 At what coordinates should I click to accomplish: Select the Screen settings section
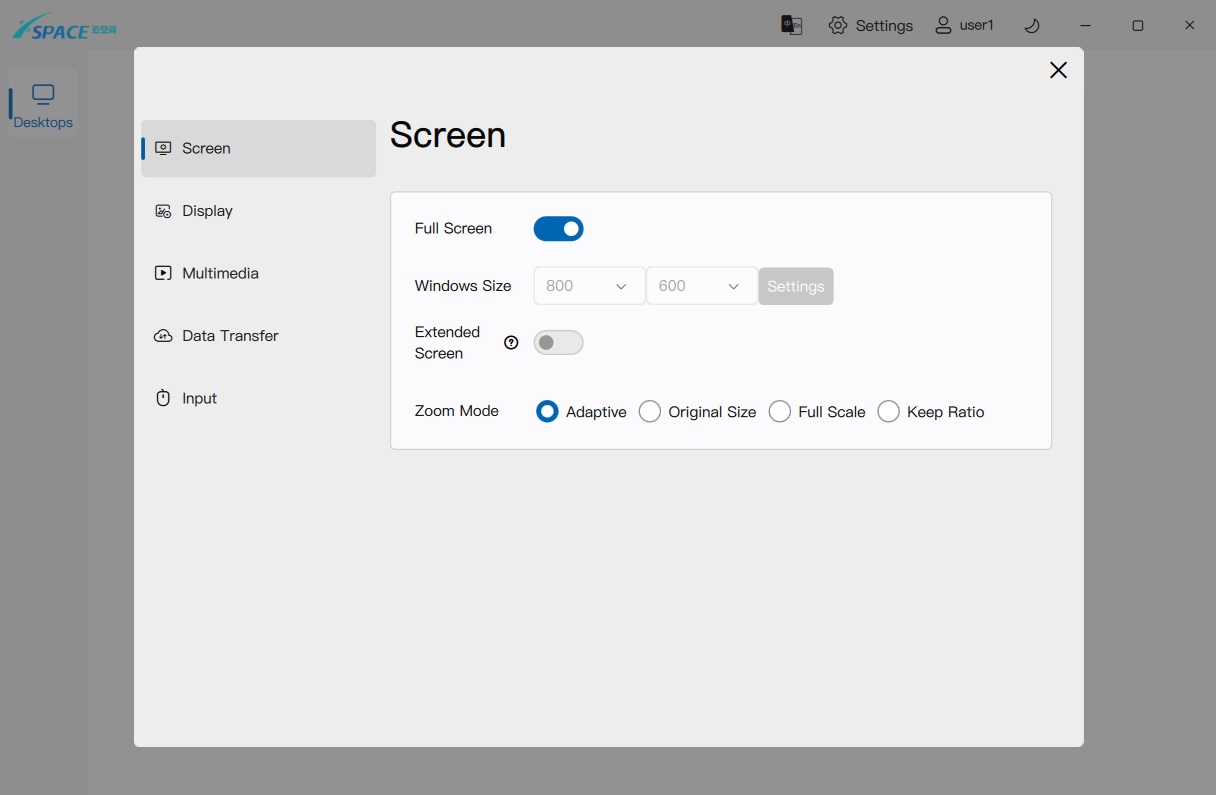[x=206, y=149]
